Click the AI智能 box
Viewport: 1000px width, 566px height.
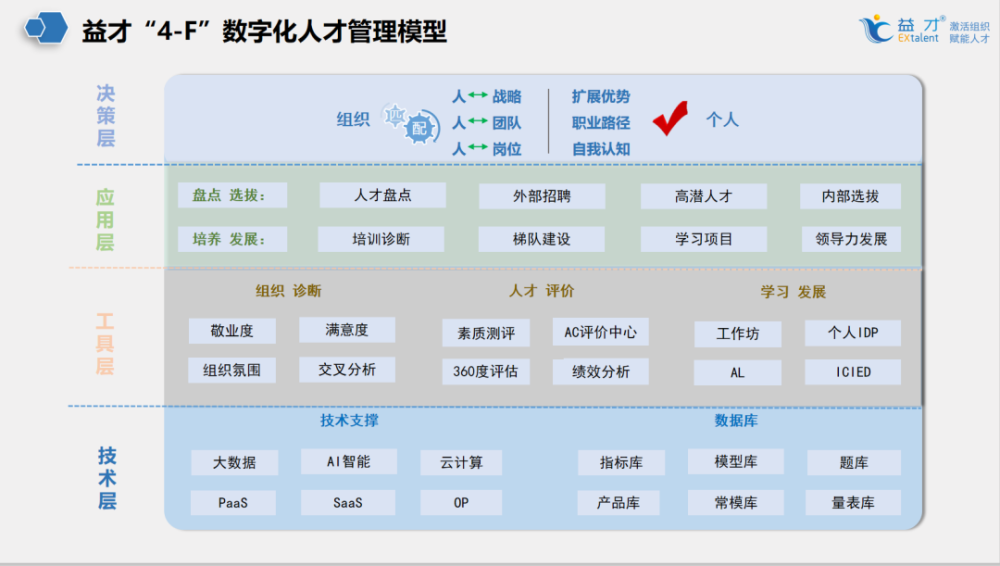(348, 461)
